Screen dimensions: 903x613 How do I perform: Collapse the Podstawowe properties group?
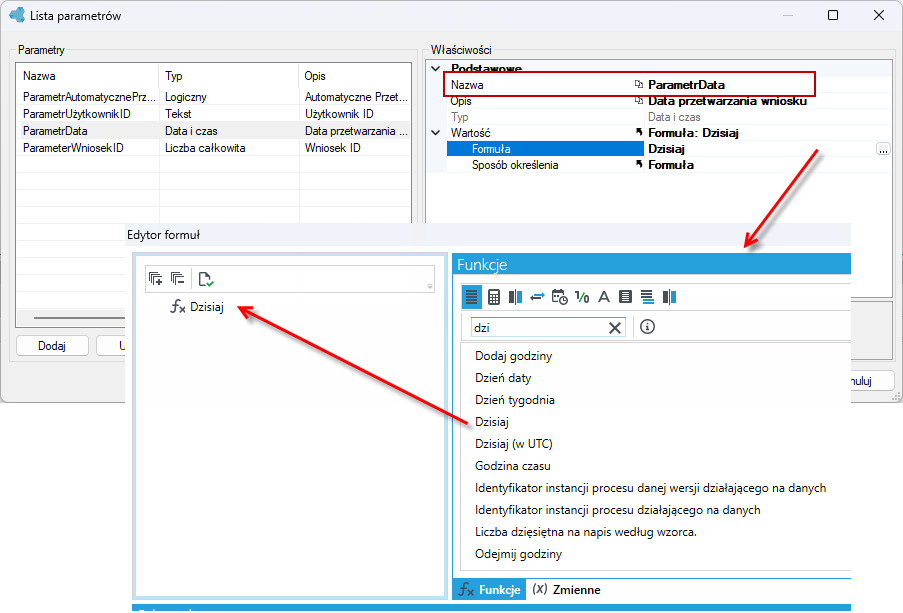[x=436, y=69]
